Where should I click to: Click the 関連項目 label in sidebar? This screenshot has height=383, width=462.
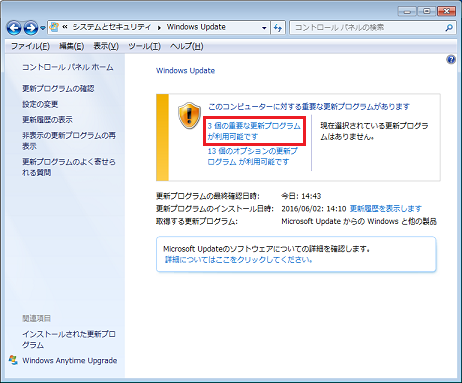[36, 318]
